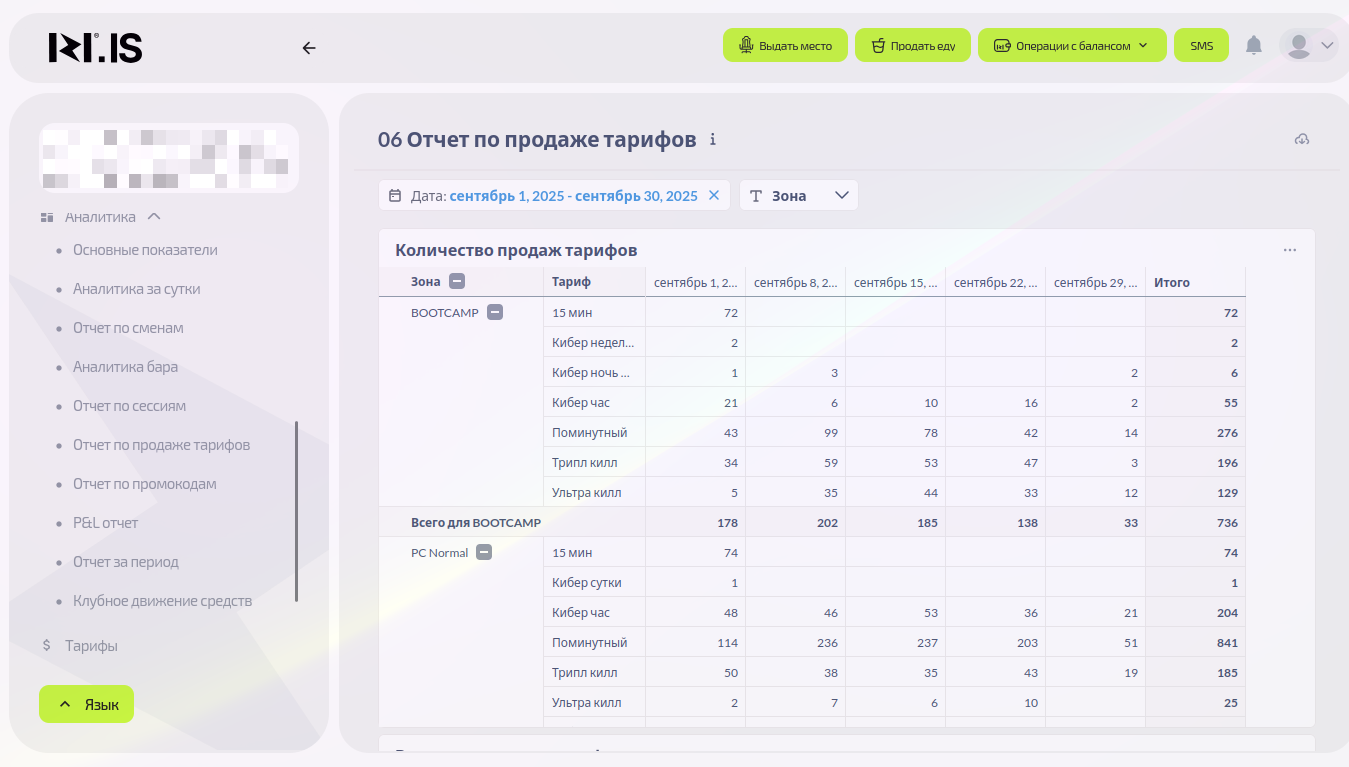
Task: Click the RI.IS logo
Action: pyautogui.click(x=95, y=47)
